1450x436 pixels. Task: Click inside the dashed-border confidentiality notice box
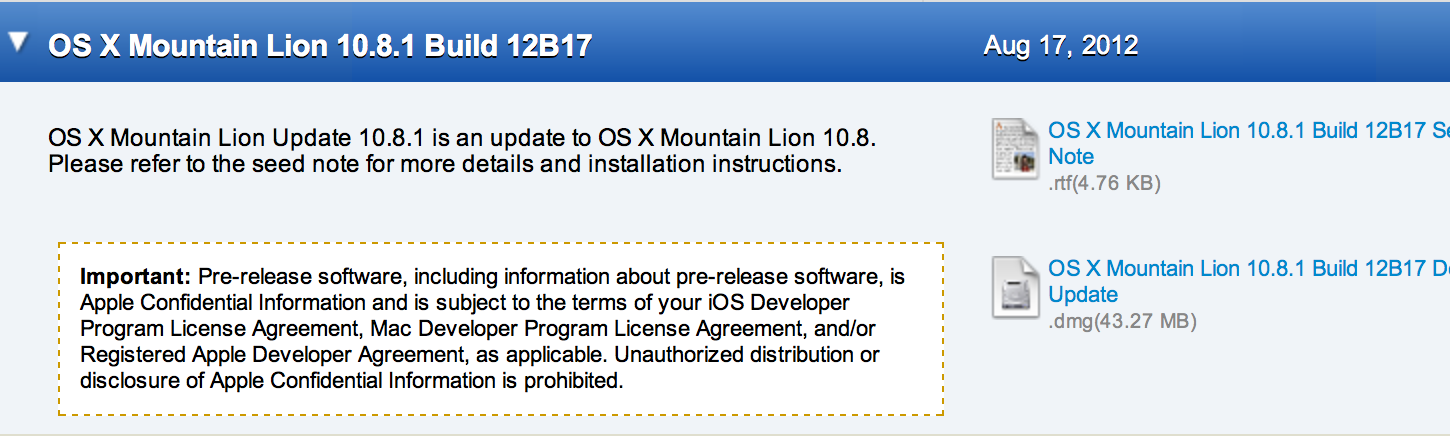click(x=501, y=328)
